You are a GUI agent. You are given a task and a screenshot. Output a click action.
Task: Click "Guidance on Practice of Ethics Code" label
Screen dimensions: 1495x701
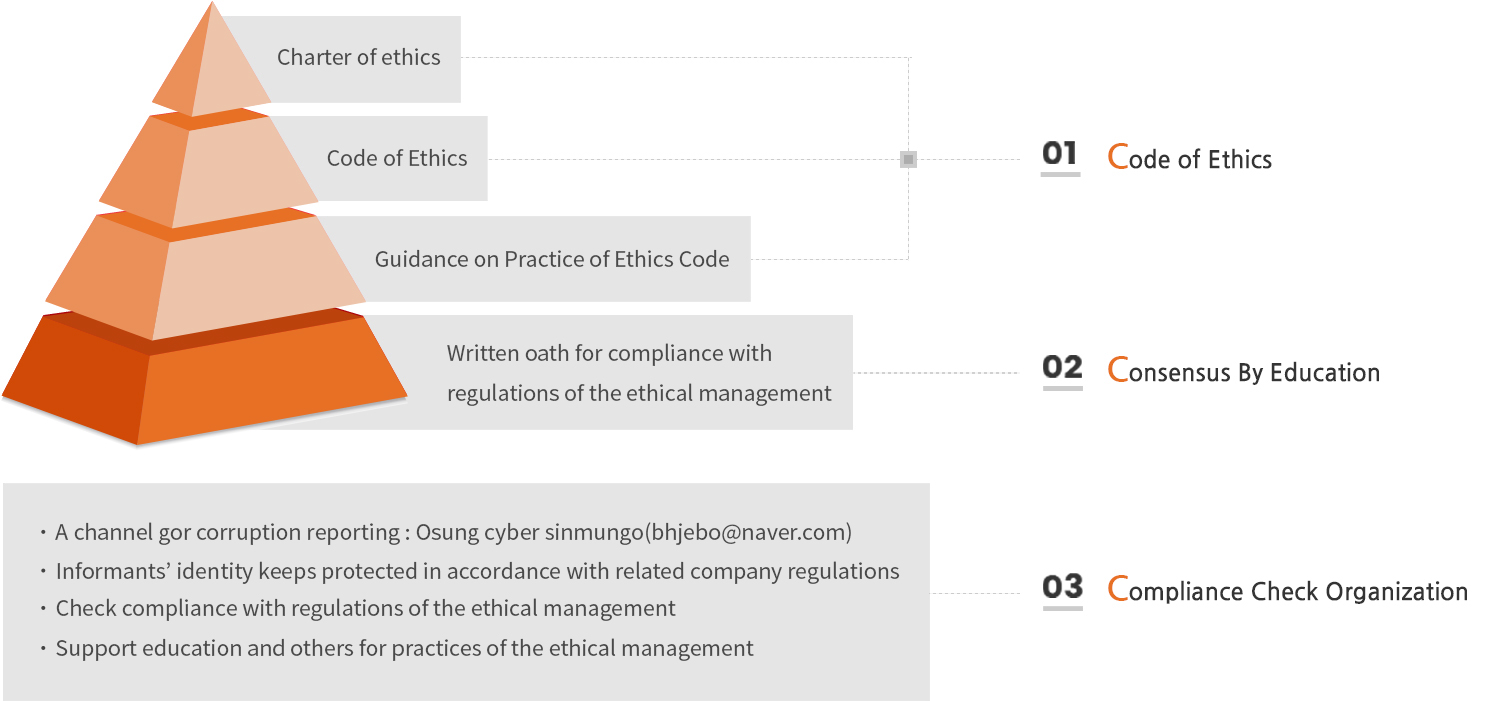tap(552, 260)
